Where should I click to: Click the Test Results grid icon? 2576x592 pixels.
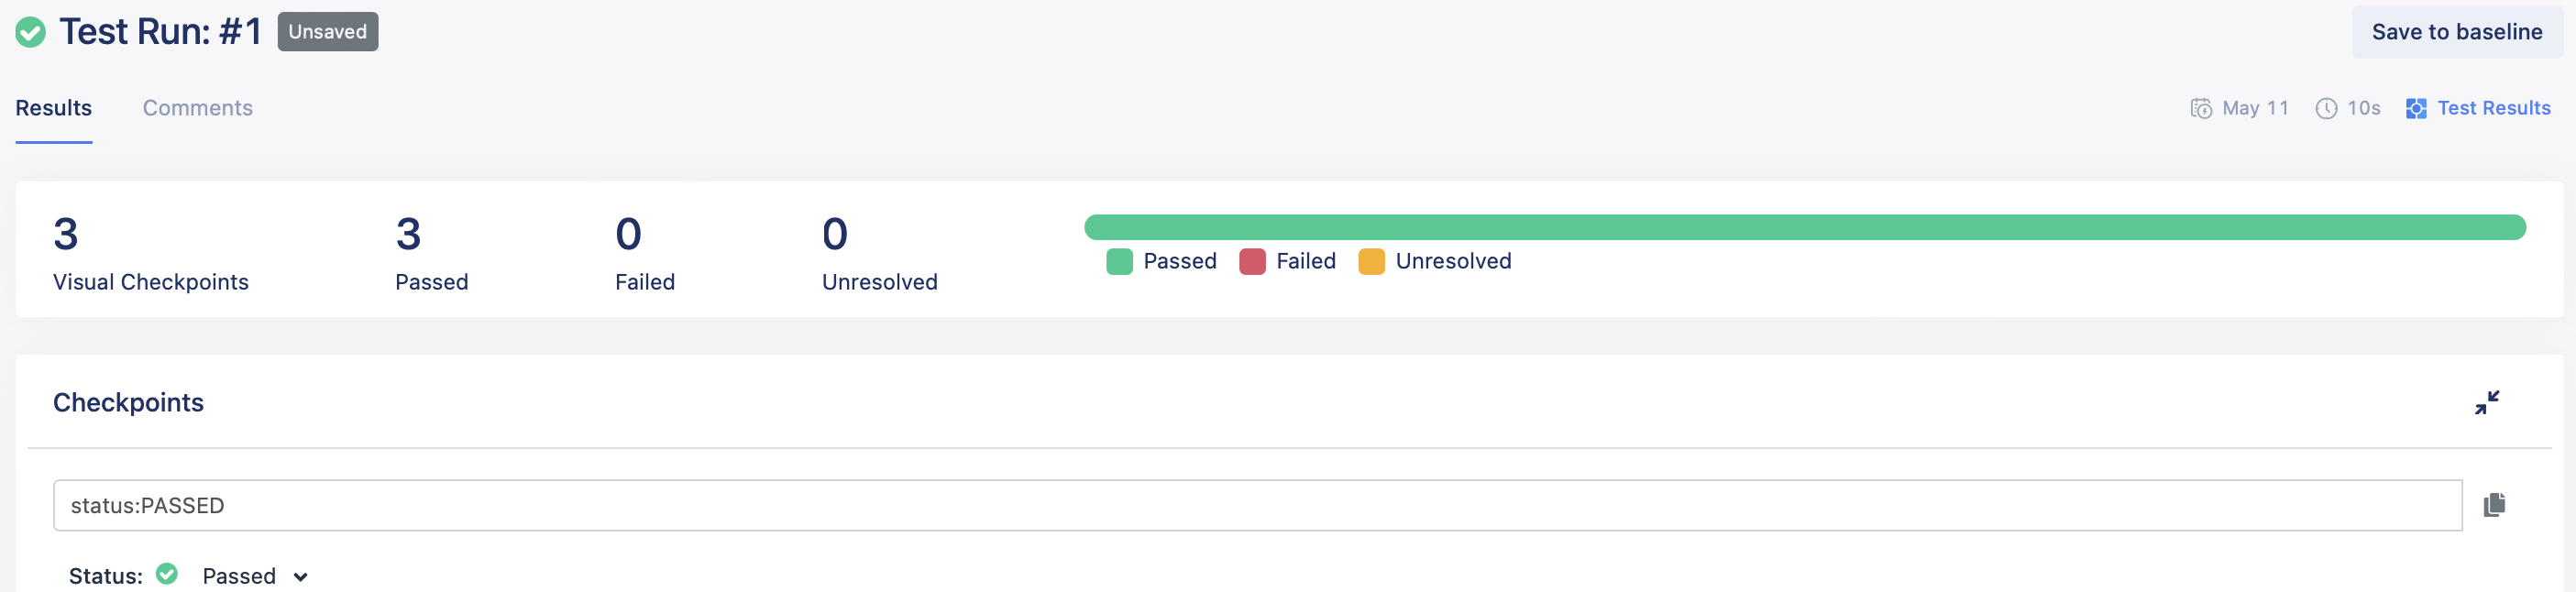point(2417,108)
